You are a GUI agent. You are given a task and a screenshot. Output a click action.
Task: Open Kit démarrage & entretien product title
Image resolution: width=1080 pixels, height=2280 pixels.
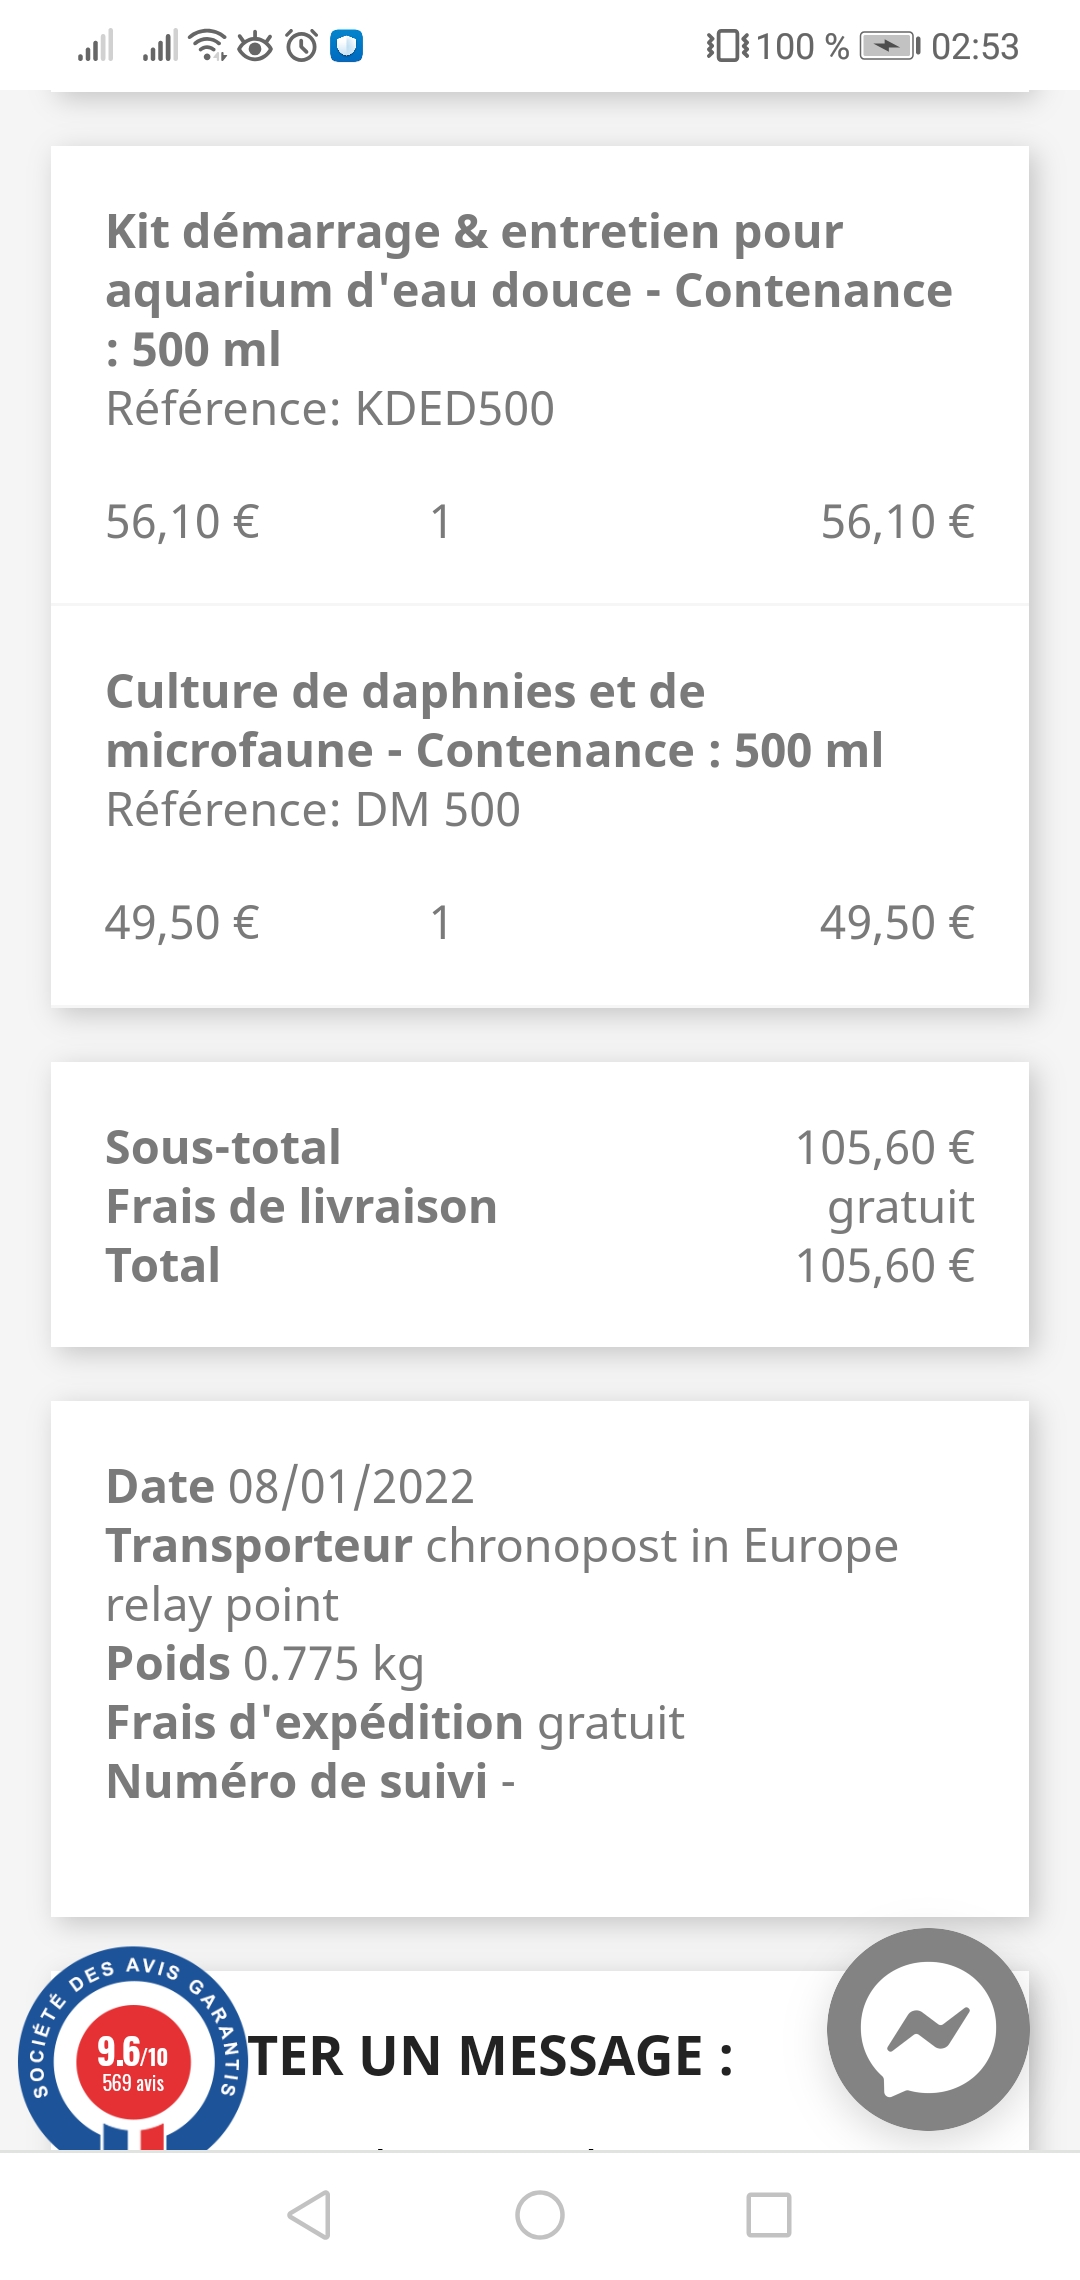click(528, 289)
